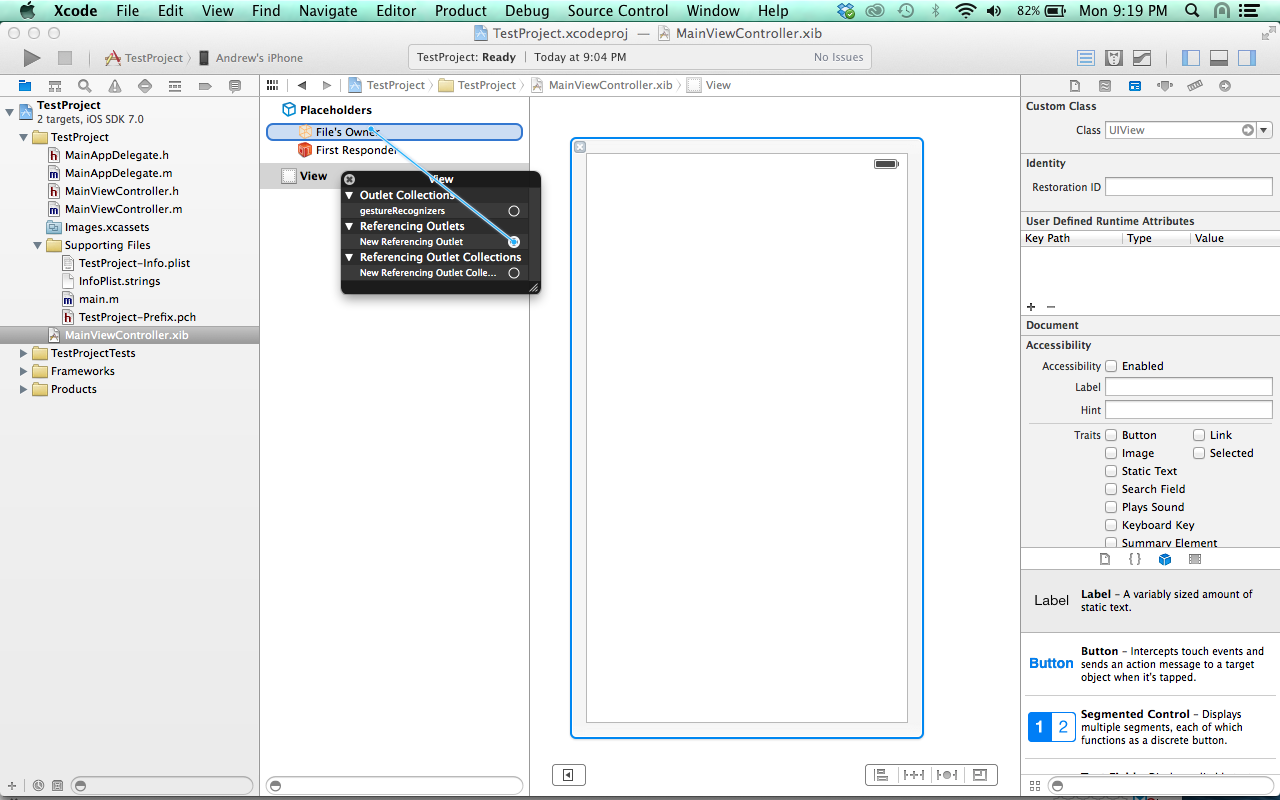The height and width of the screenshot is (800, 1280).
Task: Go back in editor history
Action: [302, 85]
